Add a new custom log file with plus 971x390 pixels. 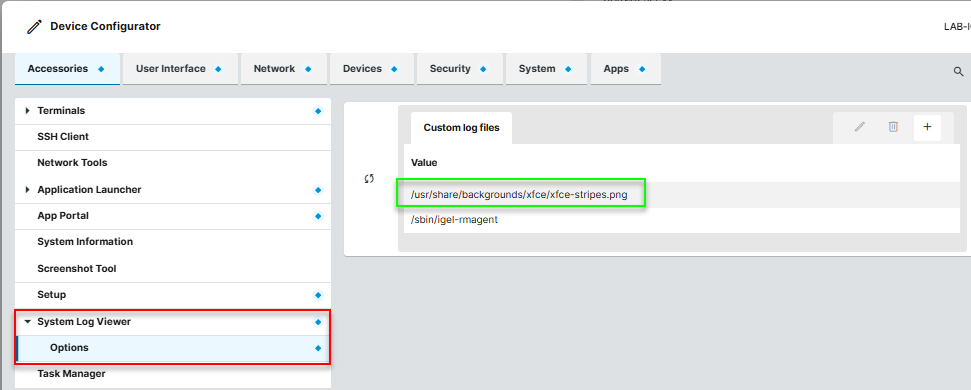(x=927, y=127)
